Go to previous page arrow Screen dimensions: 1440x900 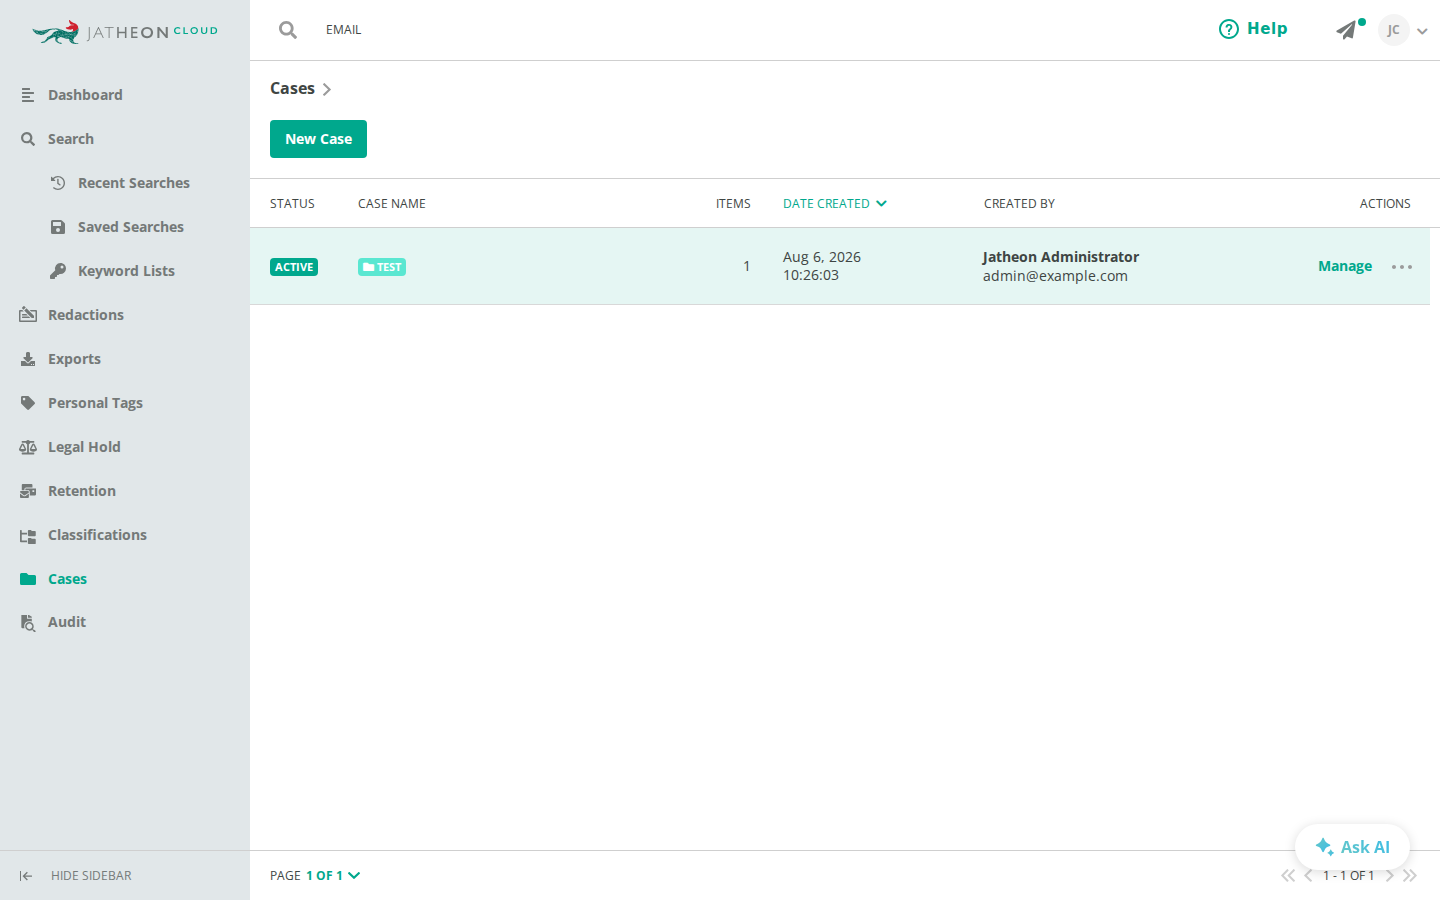[x=1308, y=876]
